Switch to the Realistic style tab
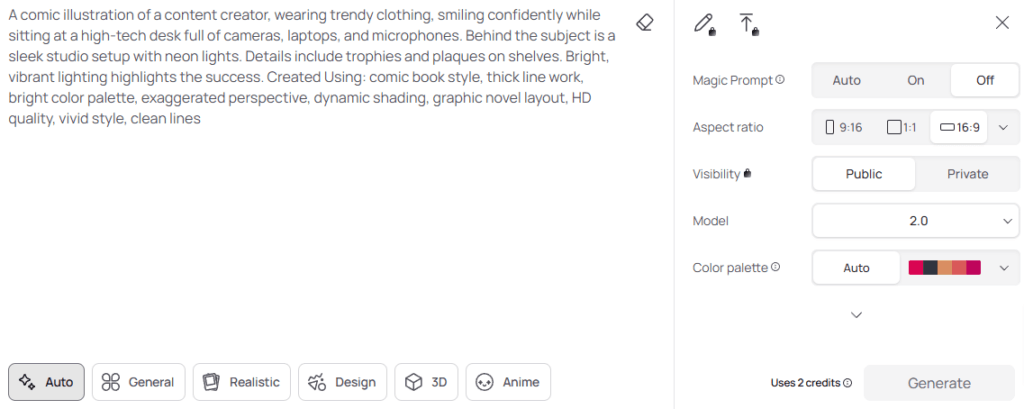This screenshot has width=1024, height=409. click(x=242, y=382)
